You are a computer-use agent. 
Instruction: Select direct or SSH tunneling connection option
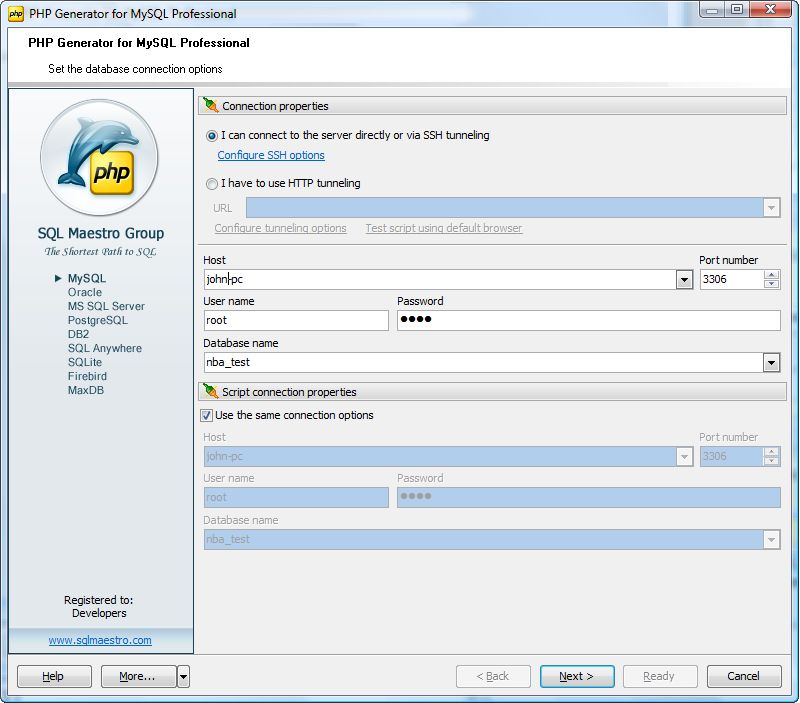211,135
